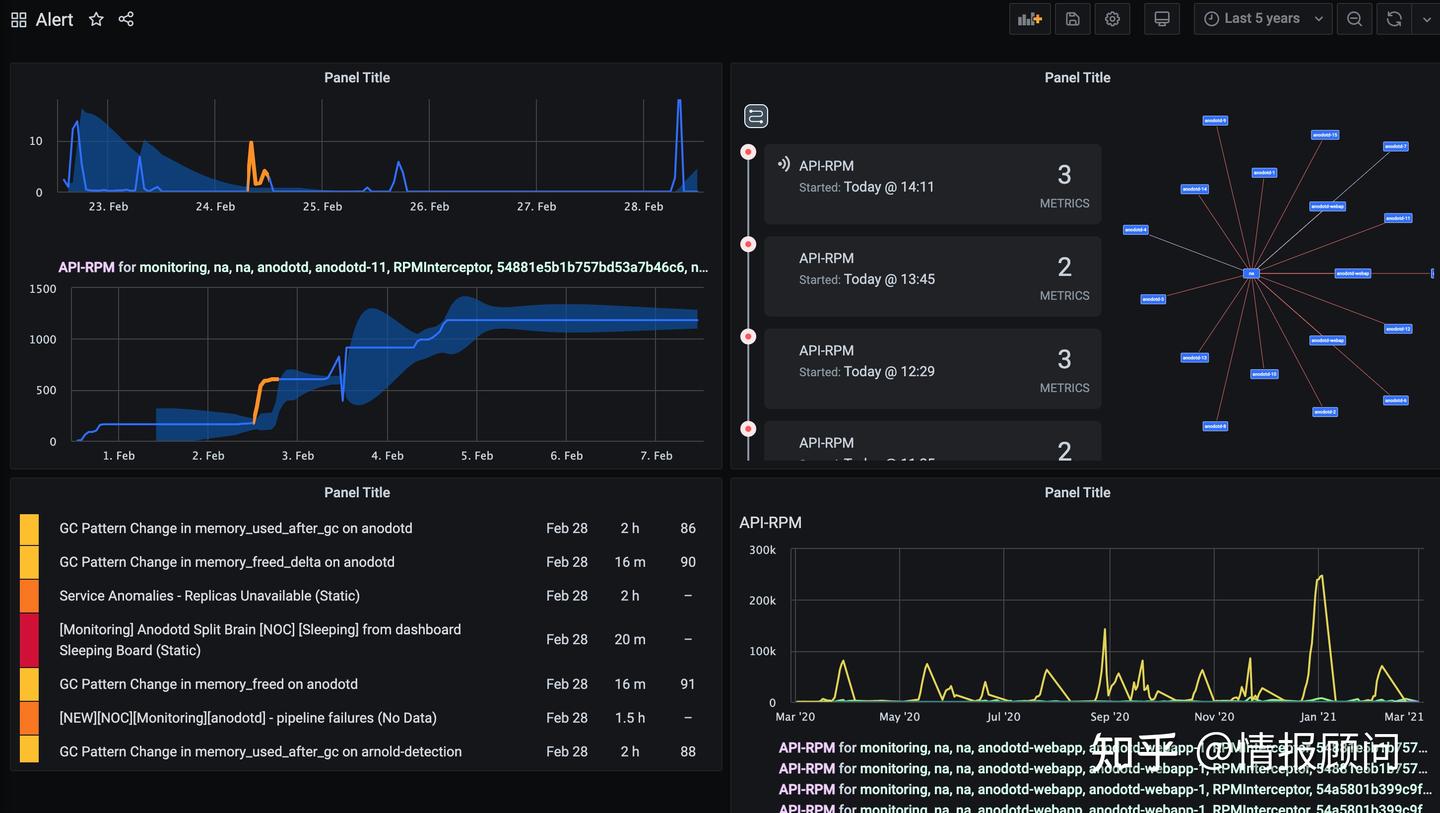
Task: Click the central na node in the topology graph
Action: coord(1251,272)
